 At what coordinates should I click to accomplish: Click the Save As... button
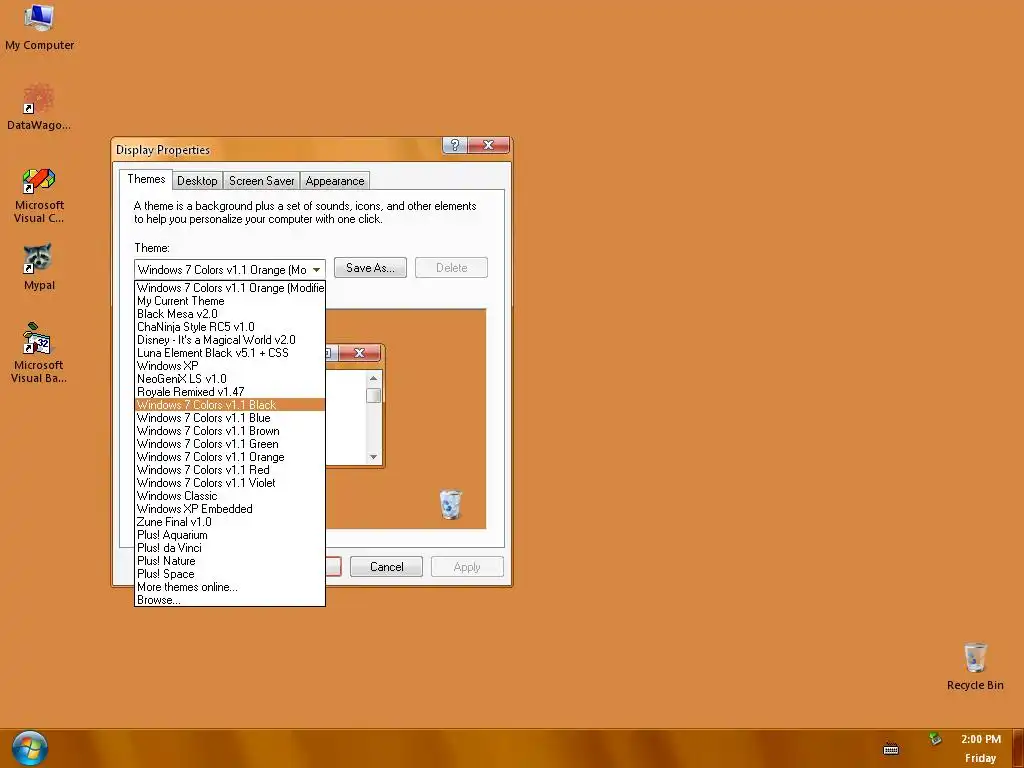[x=370, y=268]
